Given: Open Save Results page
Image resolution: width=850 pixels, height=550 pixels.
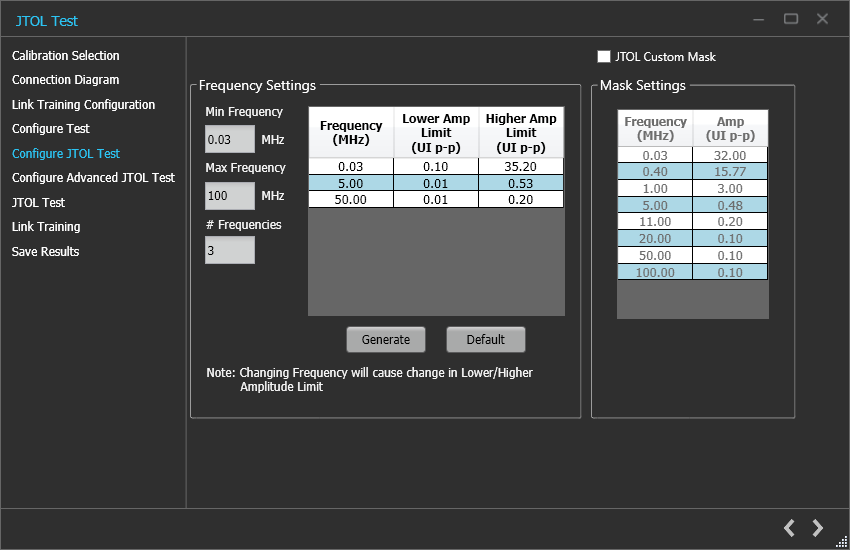Looking at the screenshot, I should tap(46, 252).
